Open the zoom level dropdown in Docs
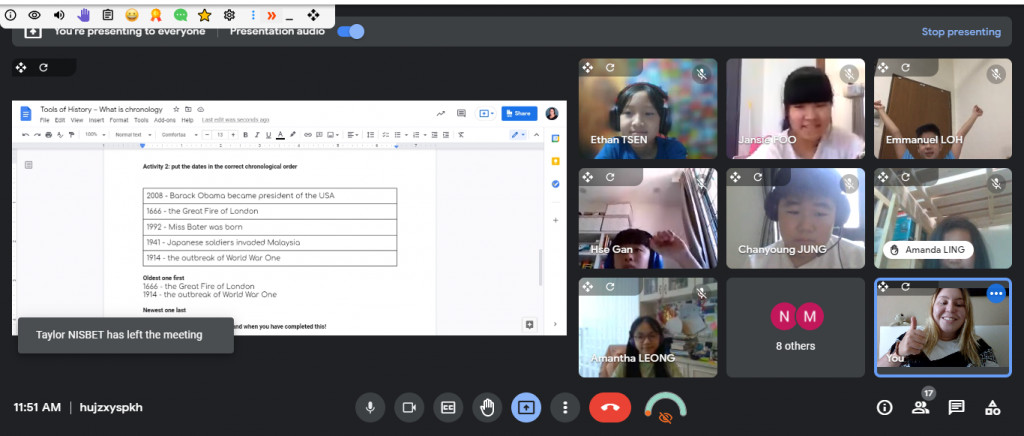This screenshot has width=1024, height=436. (x=94, y=134)
